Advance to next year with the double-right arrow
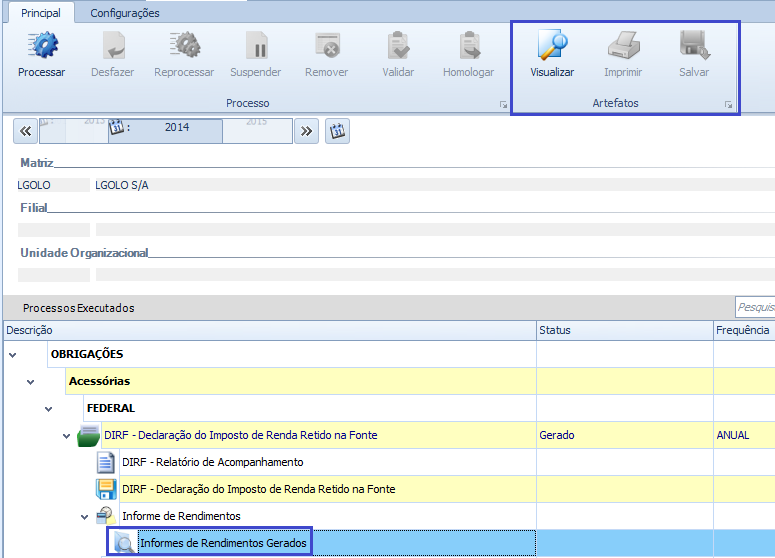This screenshot has width=775, height=558. tap(306, 131)
